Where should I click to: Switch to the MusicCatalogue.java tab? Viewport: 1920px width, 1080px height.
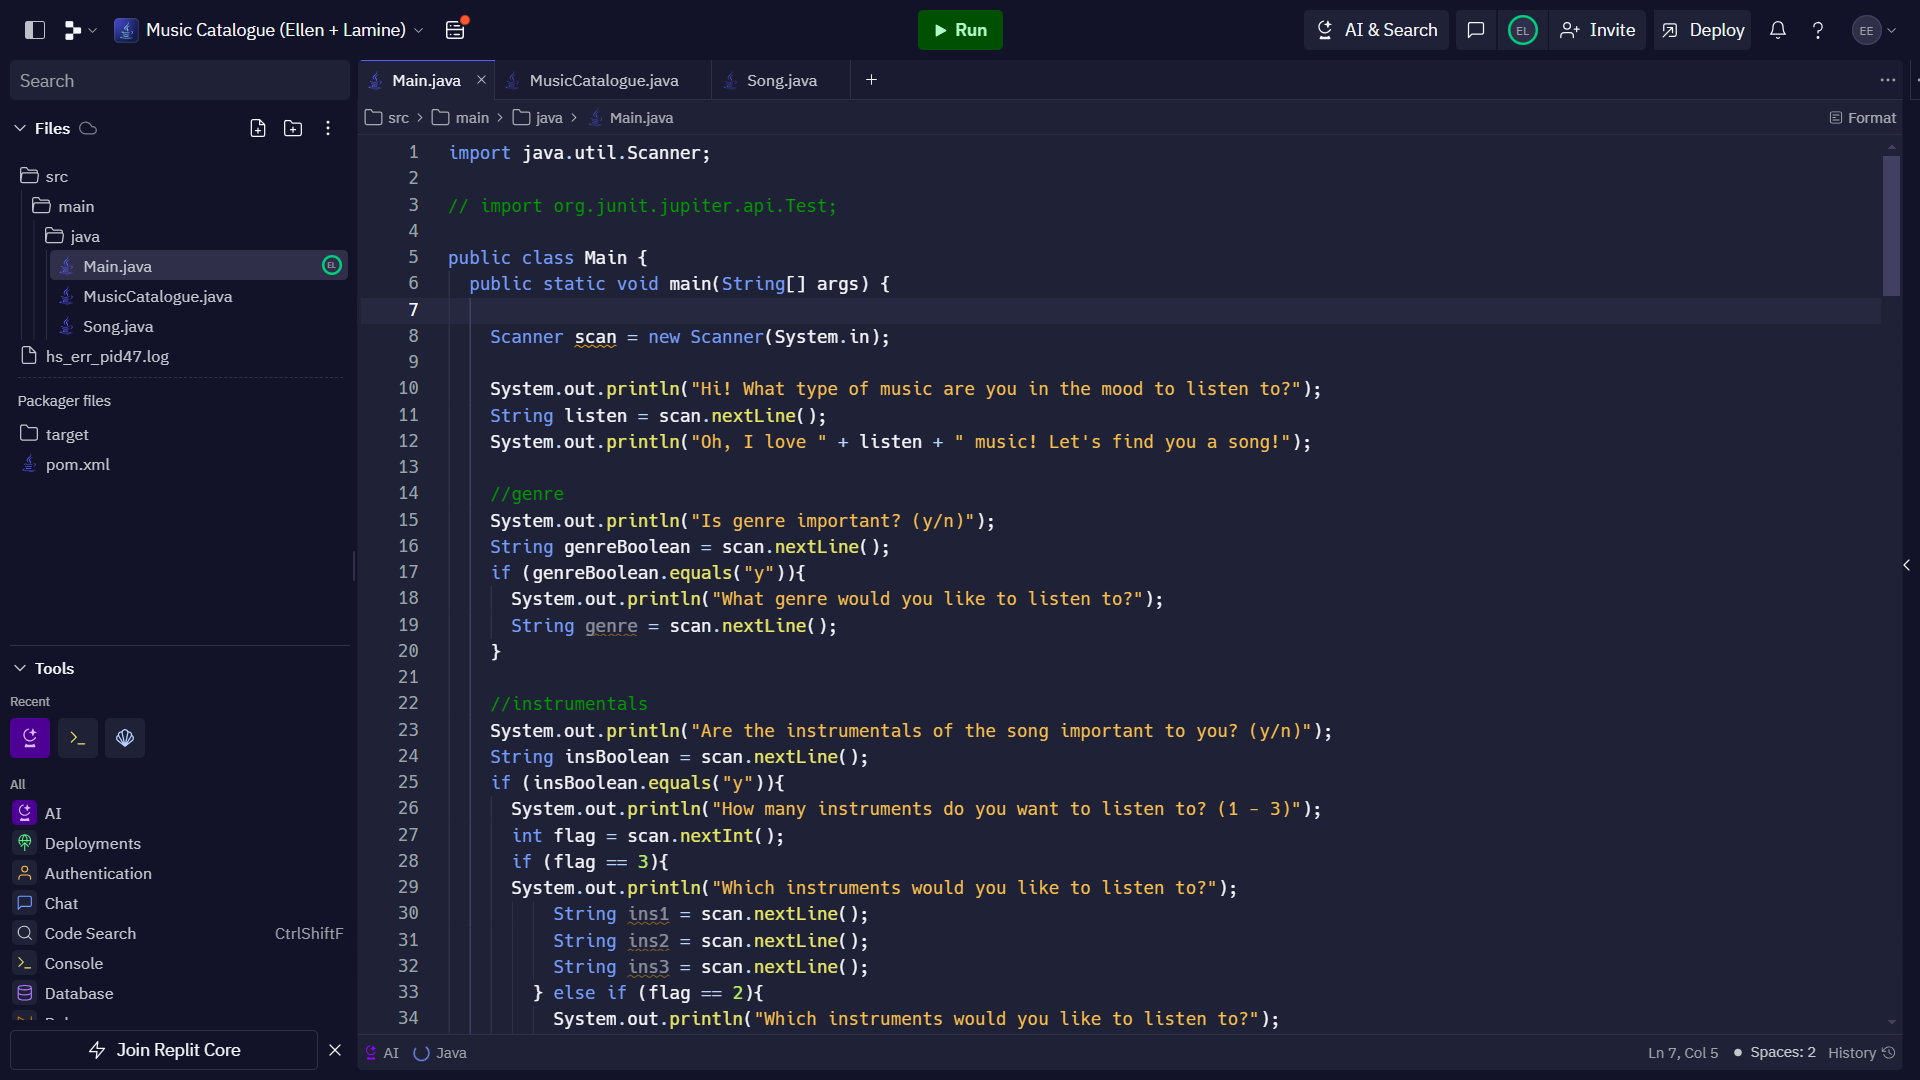pyautogui.click(x=603, y=80)
